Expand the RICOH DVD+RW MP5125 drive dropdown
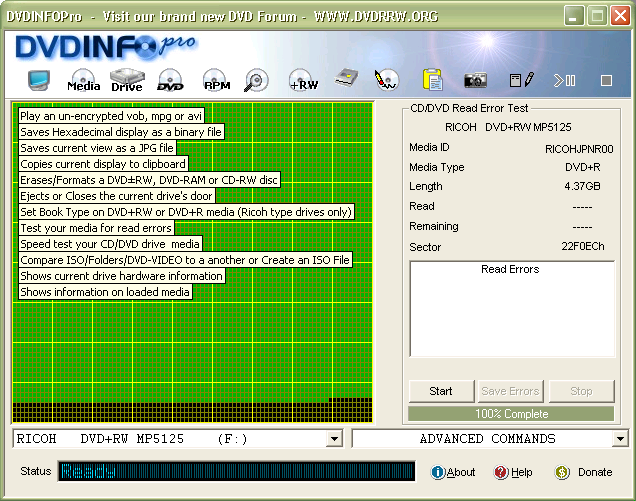This screenshot has width=636, height=501. 334,439
